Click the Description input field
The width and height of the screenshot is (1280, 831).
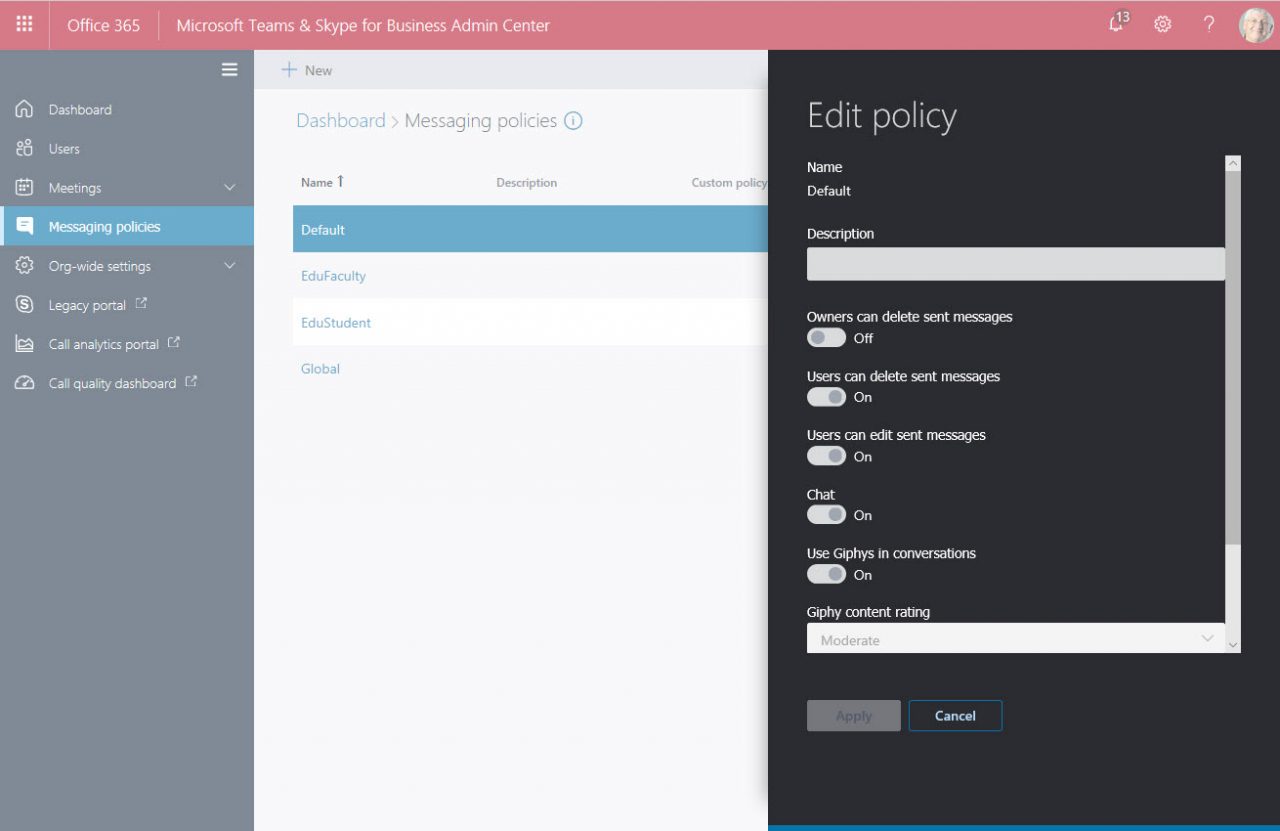pyautogui.click(x=1015, y=264)
